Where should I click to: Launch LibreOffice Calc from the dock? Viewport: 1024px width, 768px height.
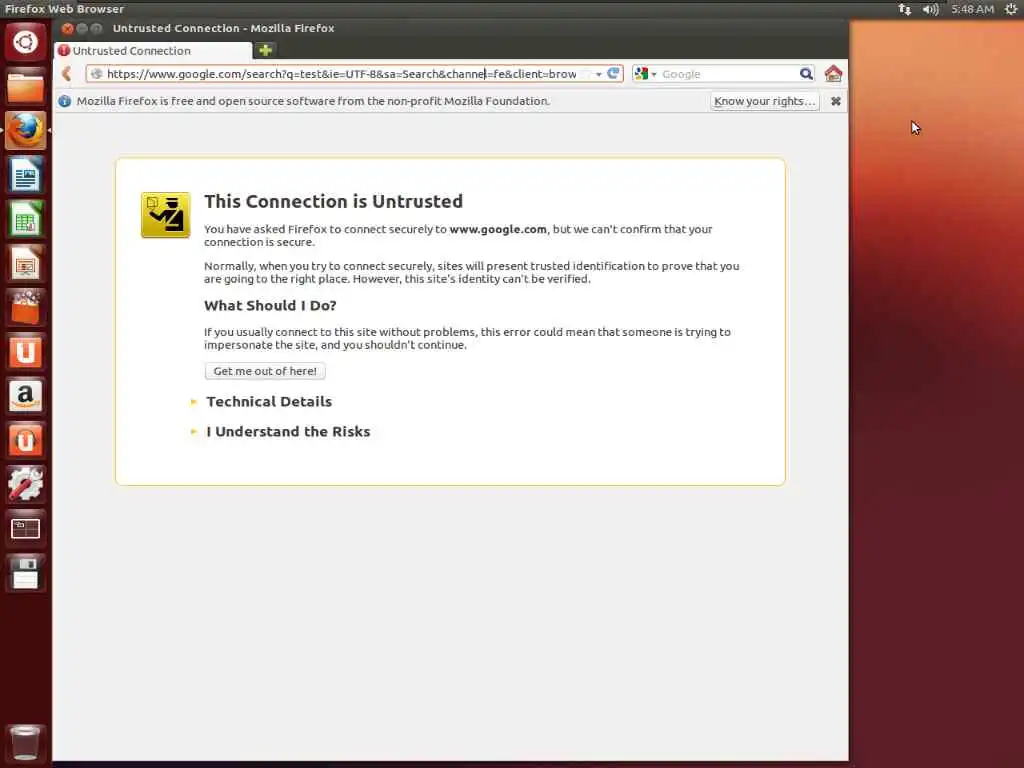point(25,219)
